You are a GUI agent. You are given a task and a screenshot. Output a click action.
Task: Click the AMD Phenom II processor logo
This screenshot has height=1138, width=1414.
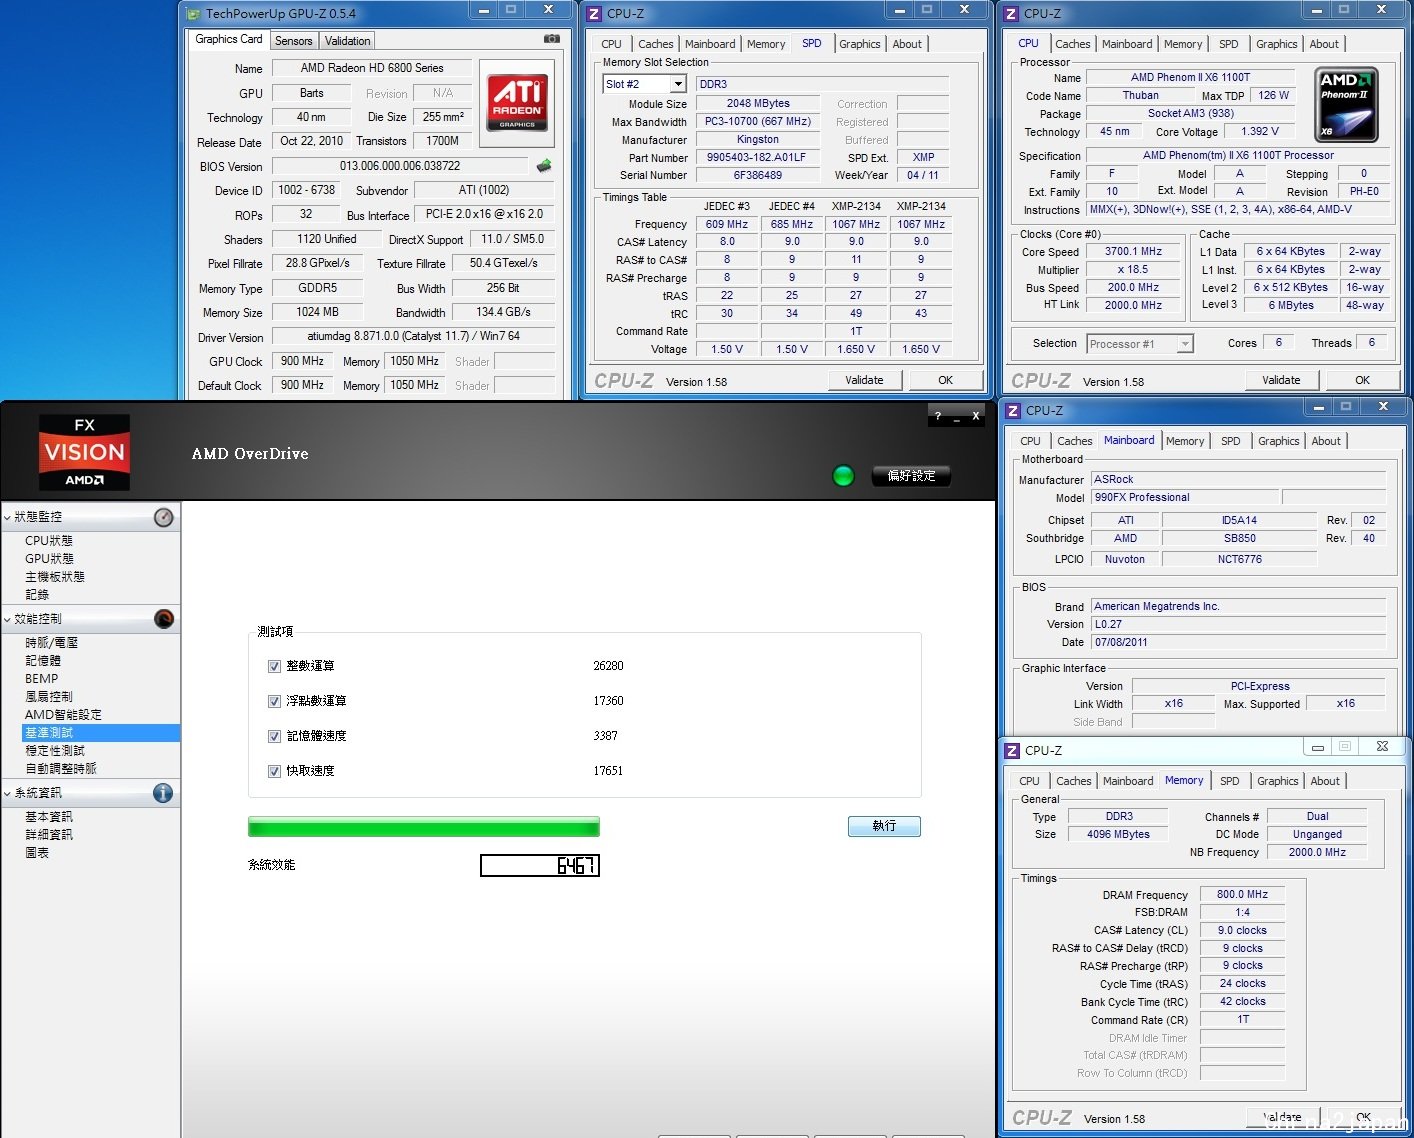1347,104
